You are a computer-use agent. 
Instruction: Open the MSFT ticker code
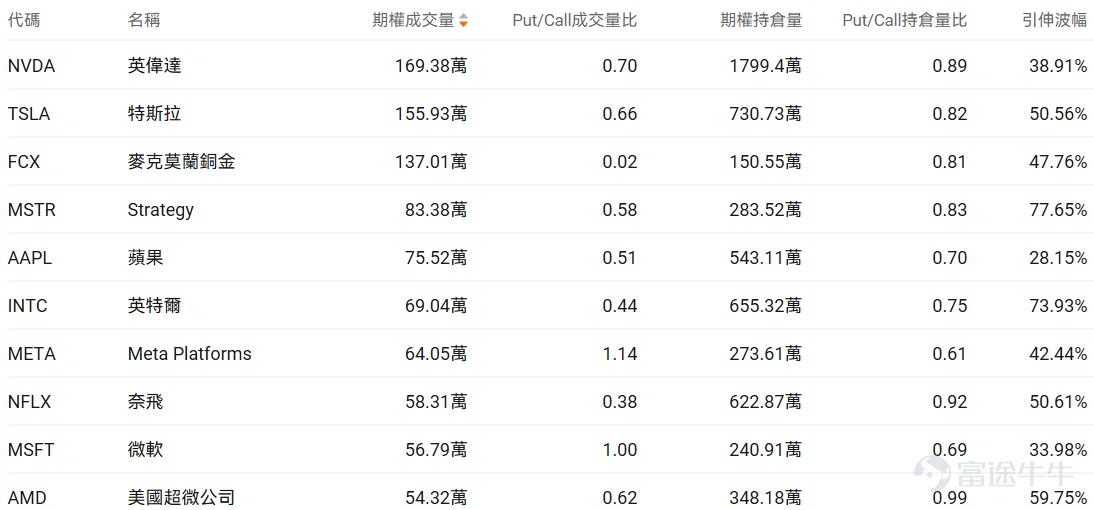click(31, 450)
